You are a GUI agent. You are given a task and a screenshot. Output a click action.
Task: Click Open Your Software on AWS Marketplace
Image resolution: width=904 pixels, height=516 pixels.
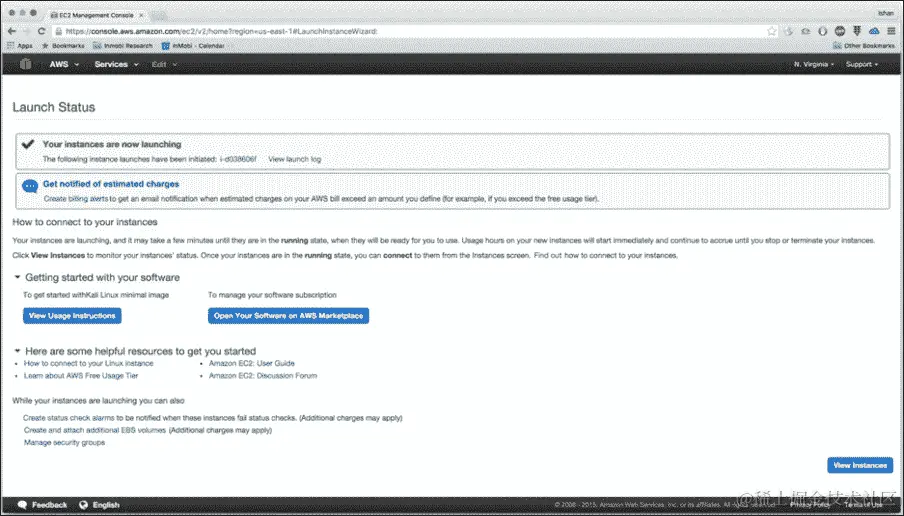(288, 316)
